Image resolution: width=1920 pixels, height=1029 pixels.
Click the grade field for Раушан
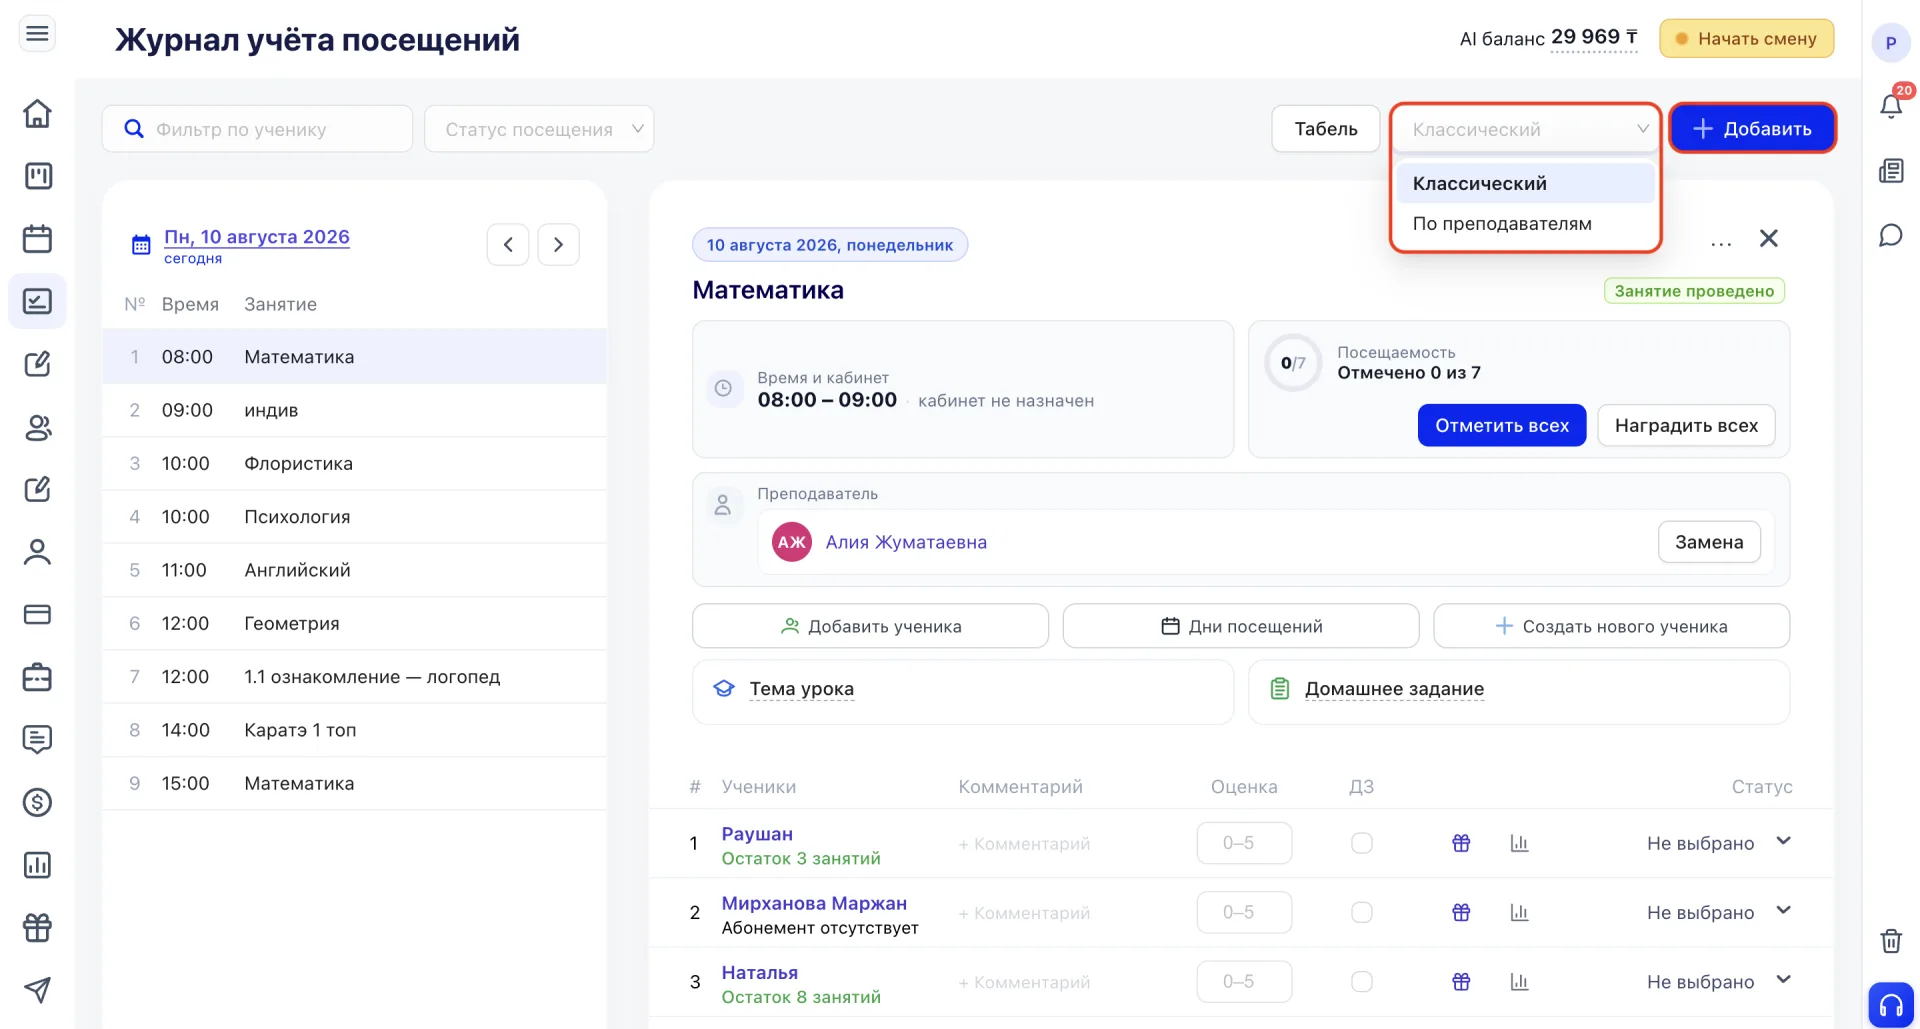point(1244,843)
